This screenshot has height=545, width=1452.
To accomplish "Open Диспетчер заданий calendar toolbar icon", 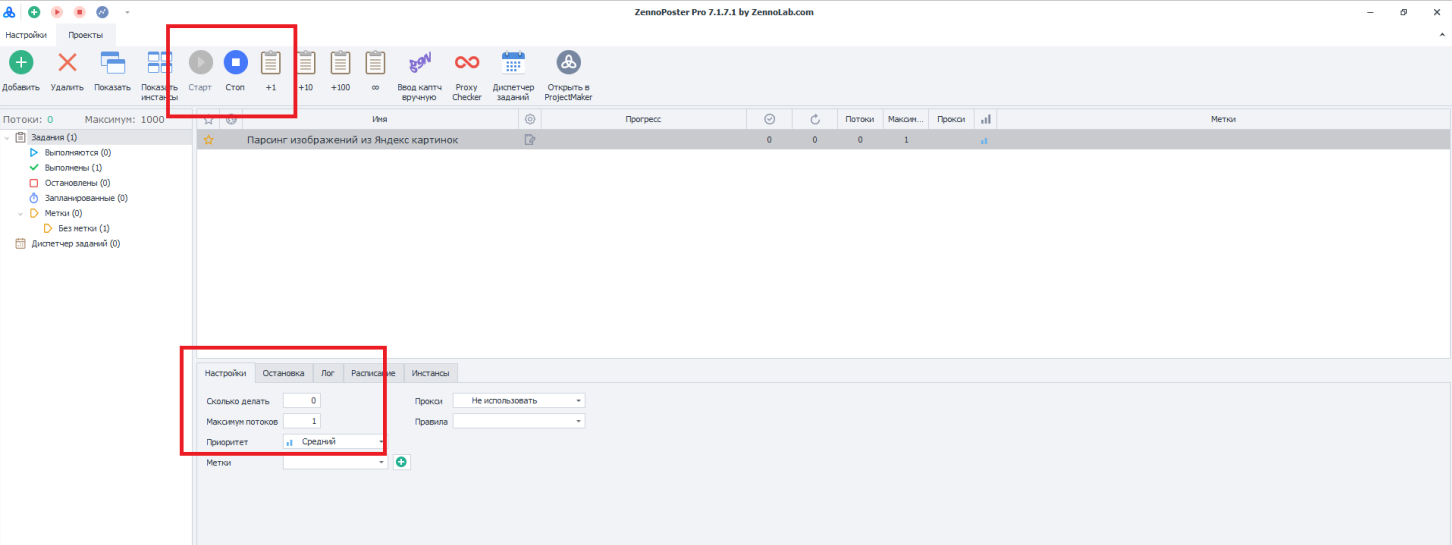I will 513,63.
